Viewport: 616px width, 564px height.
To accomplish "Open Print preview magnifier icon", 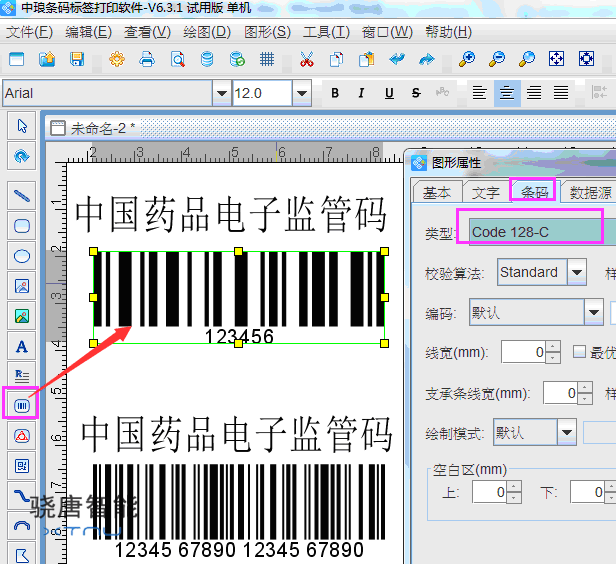I will 178,59.
